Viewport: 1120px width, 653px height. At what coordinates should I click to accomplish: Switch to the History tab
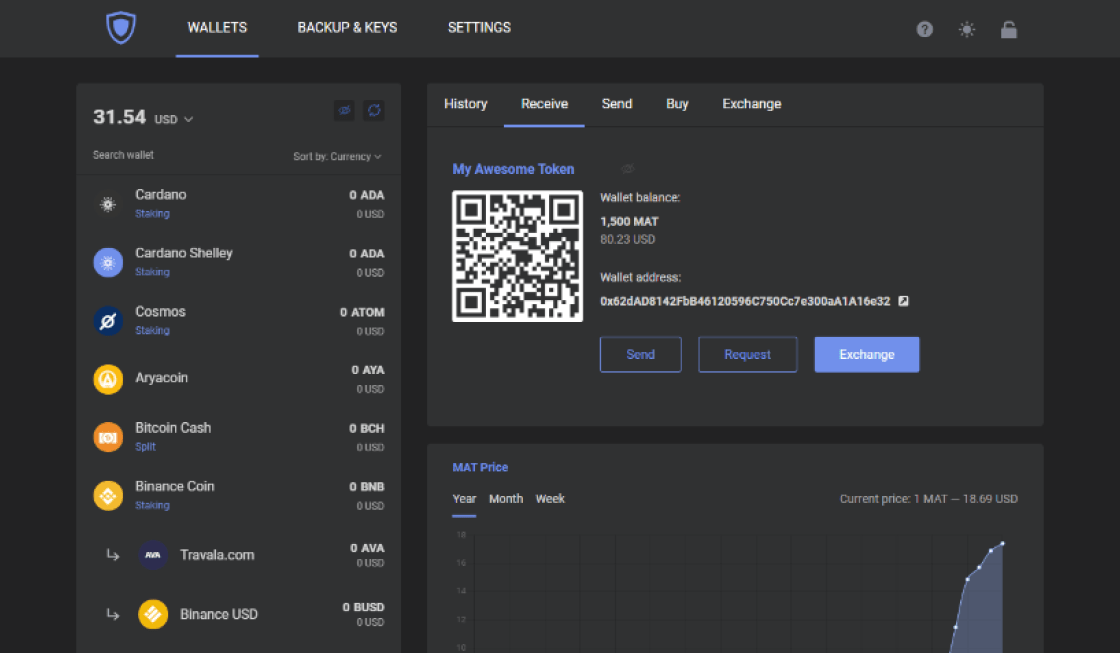pos(466,104)
